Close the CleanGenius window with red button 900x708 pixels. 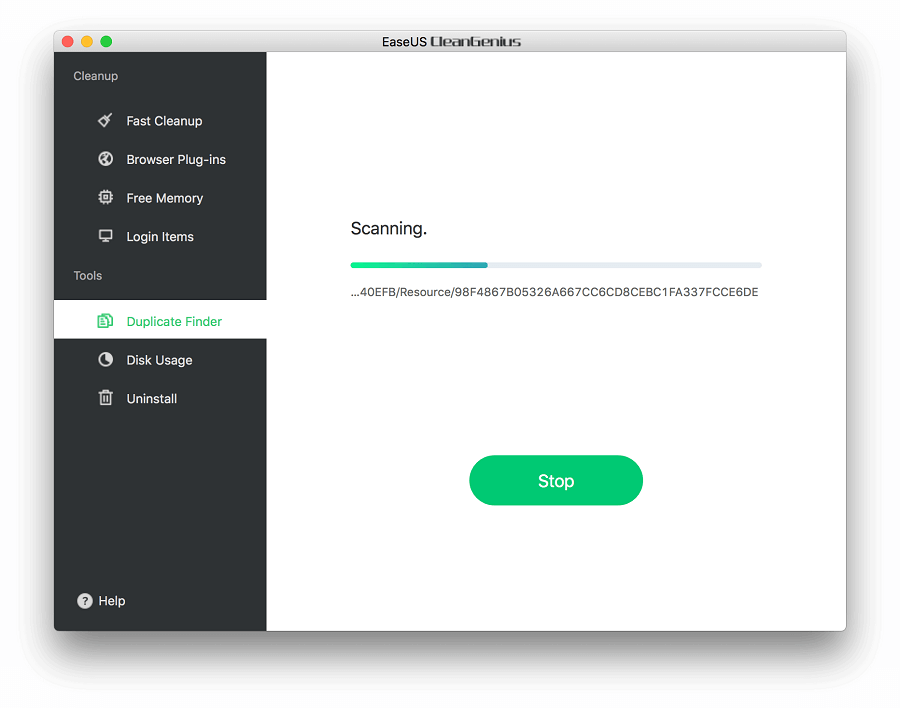point(68,41)
